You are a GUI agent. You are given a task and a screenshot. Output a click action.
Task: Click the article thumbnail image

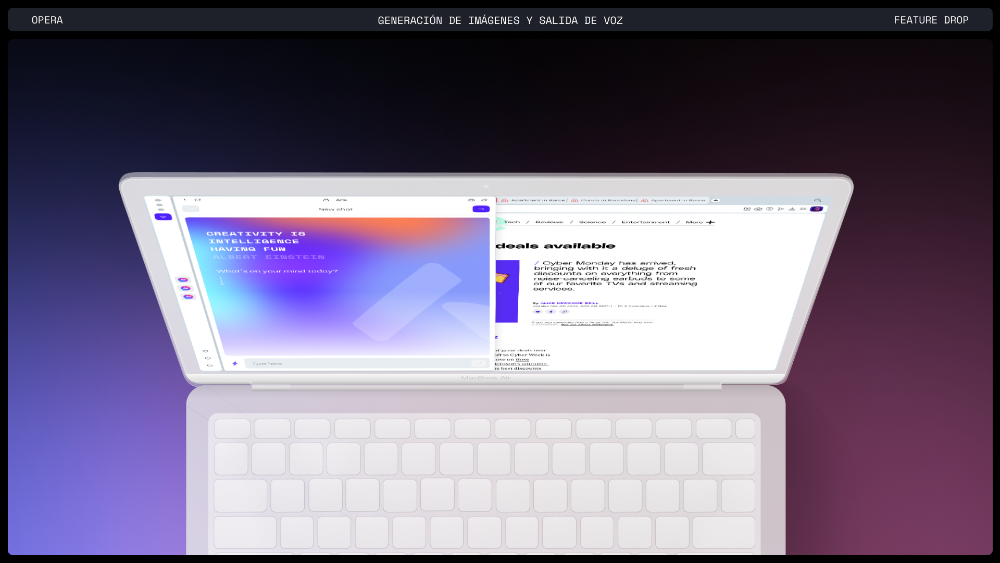(x=507, y=291)
